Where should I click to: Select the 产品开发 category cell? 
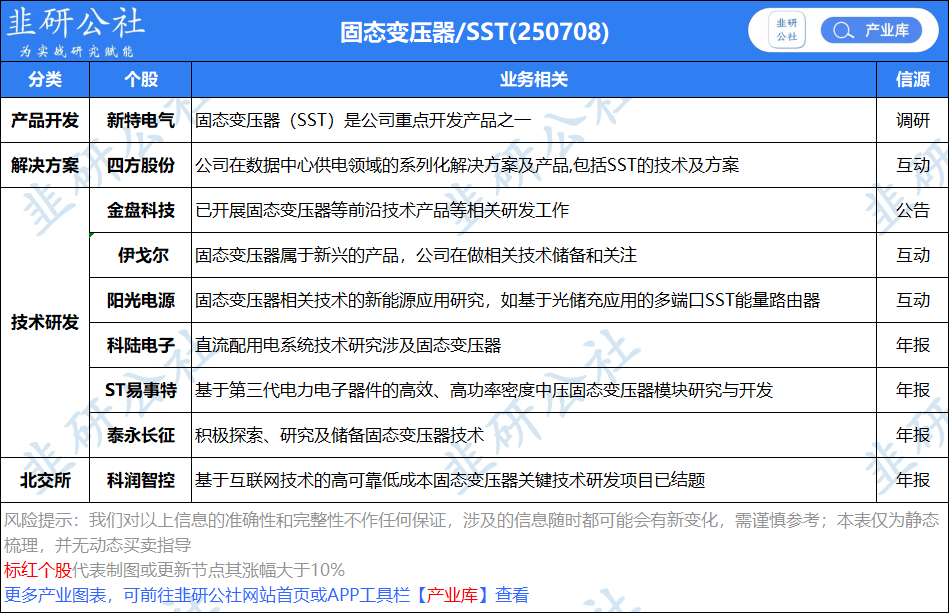(x=45, y=120)
